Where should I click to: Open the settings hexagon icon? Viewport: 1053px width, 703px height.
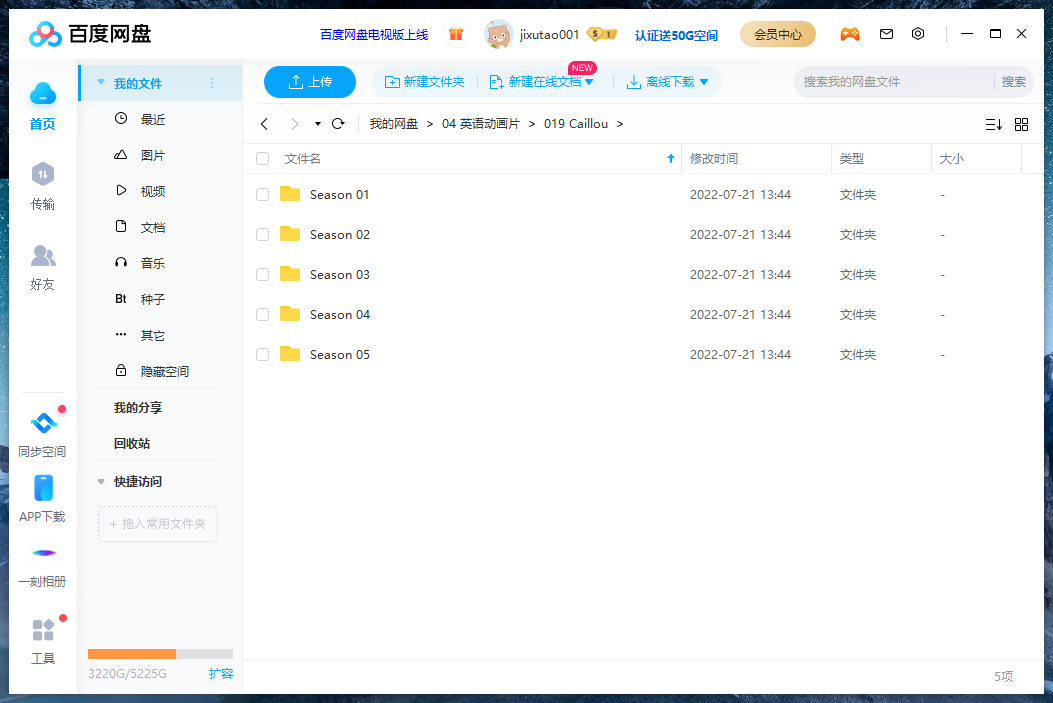click(x=918, y=34)
